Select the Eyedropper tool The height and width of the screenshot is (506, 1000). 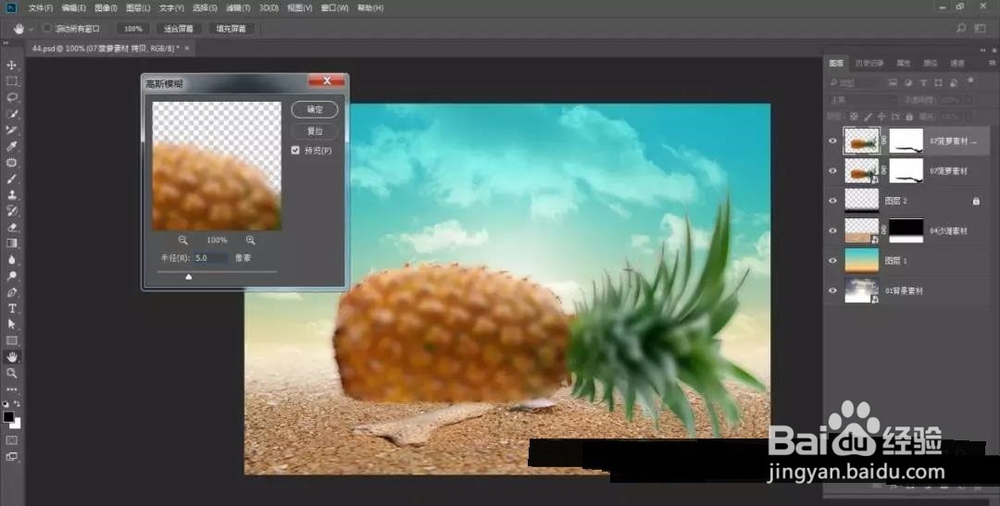[x=11, y=146]
